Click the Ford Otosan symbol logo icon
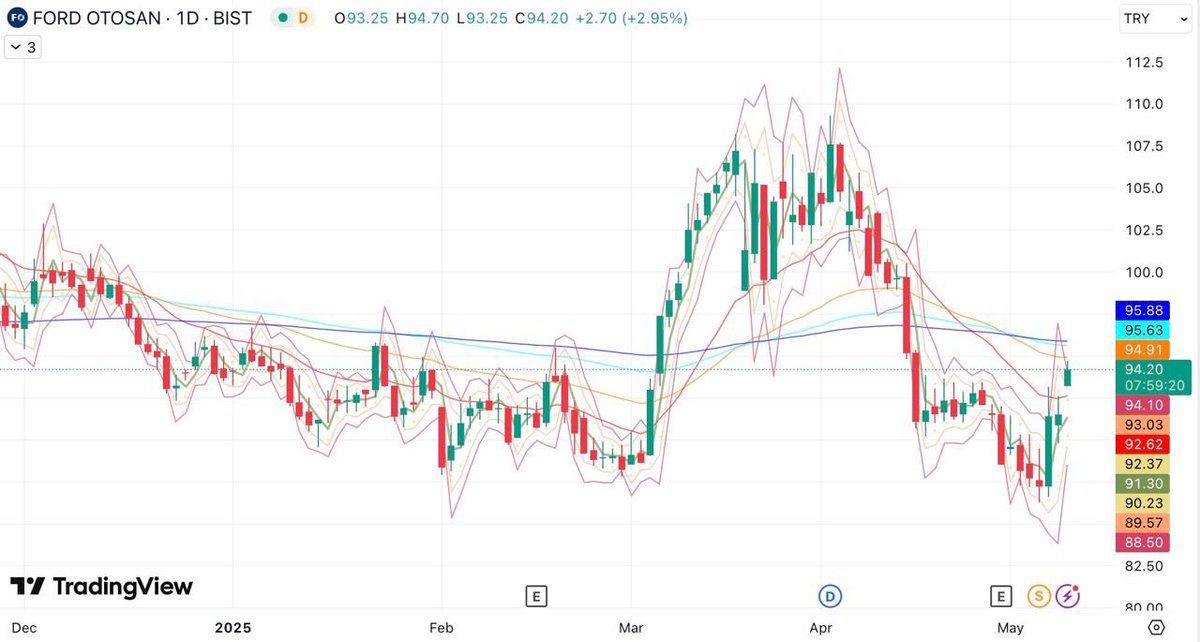The width and height of the screenshot is (1200, 642). pos(15,18)
